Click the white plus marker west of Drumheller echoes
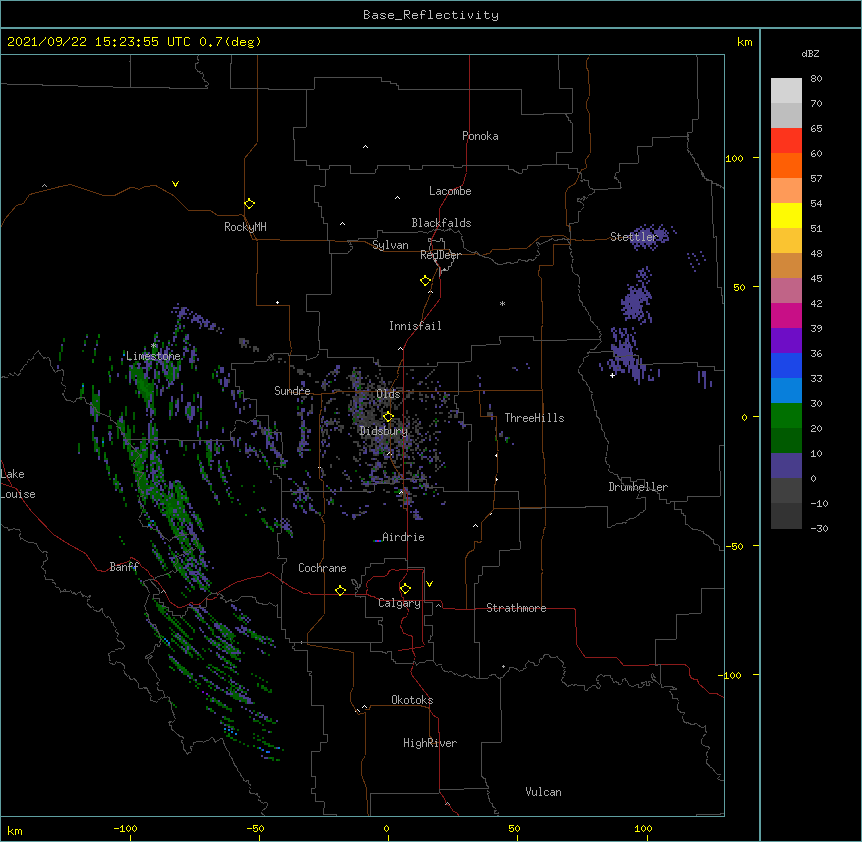The width and height of the screenshot is (862, 842). point(612,375)
